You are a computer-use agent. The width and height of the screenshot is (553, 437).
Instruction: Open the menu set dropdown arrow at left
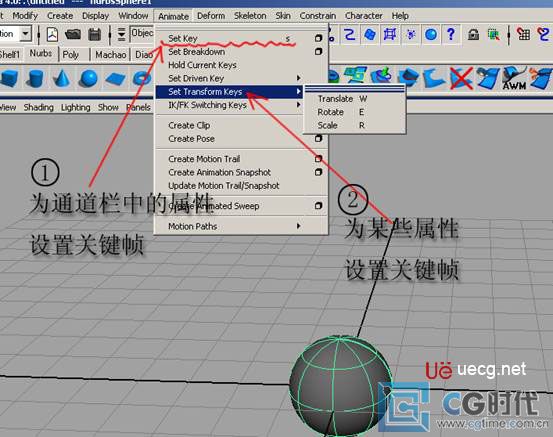(x=25, y=34)
